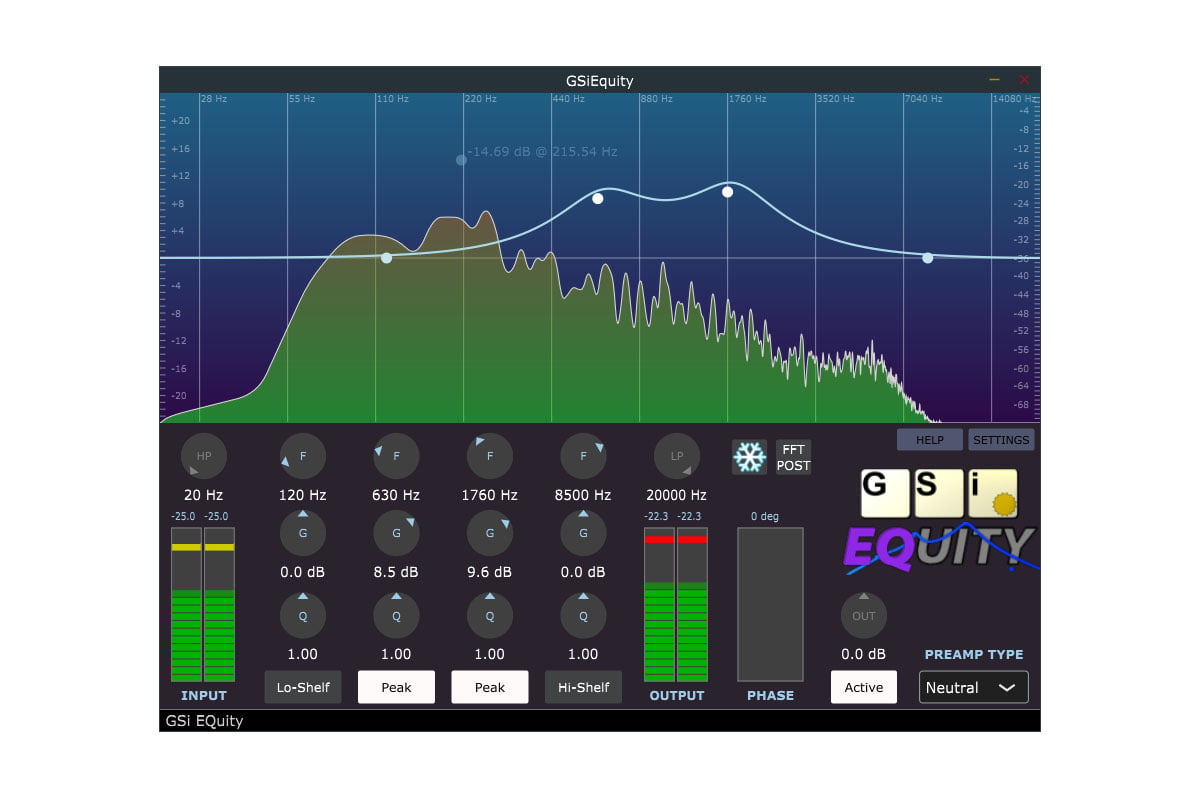1200x800 pixels.
Task: Click the PHASE display box
Action: (770, 605)
